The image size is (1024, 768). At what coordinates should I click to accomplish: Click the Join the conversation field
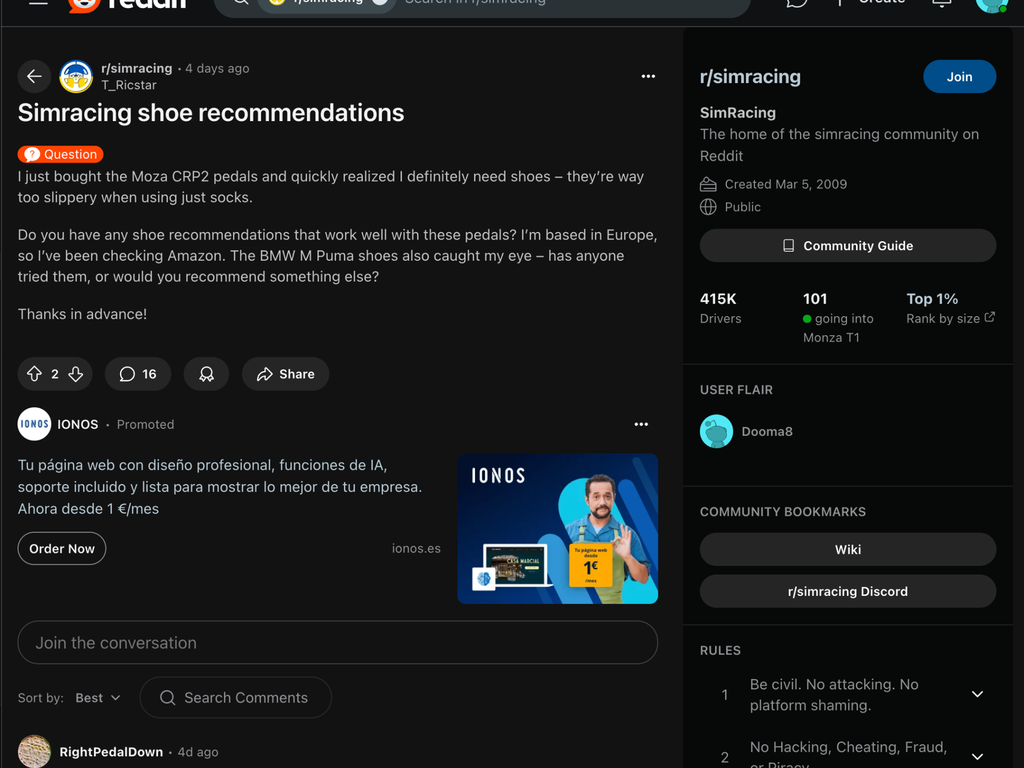338,642
